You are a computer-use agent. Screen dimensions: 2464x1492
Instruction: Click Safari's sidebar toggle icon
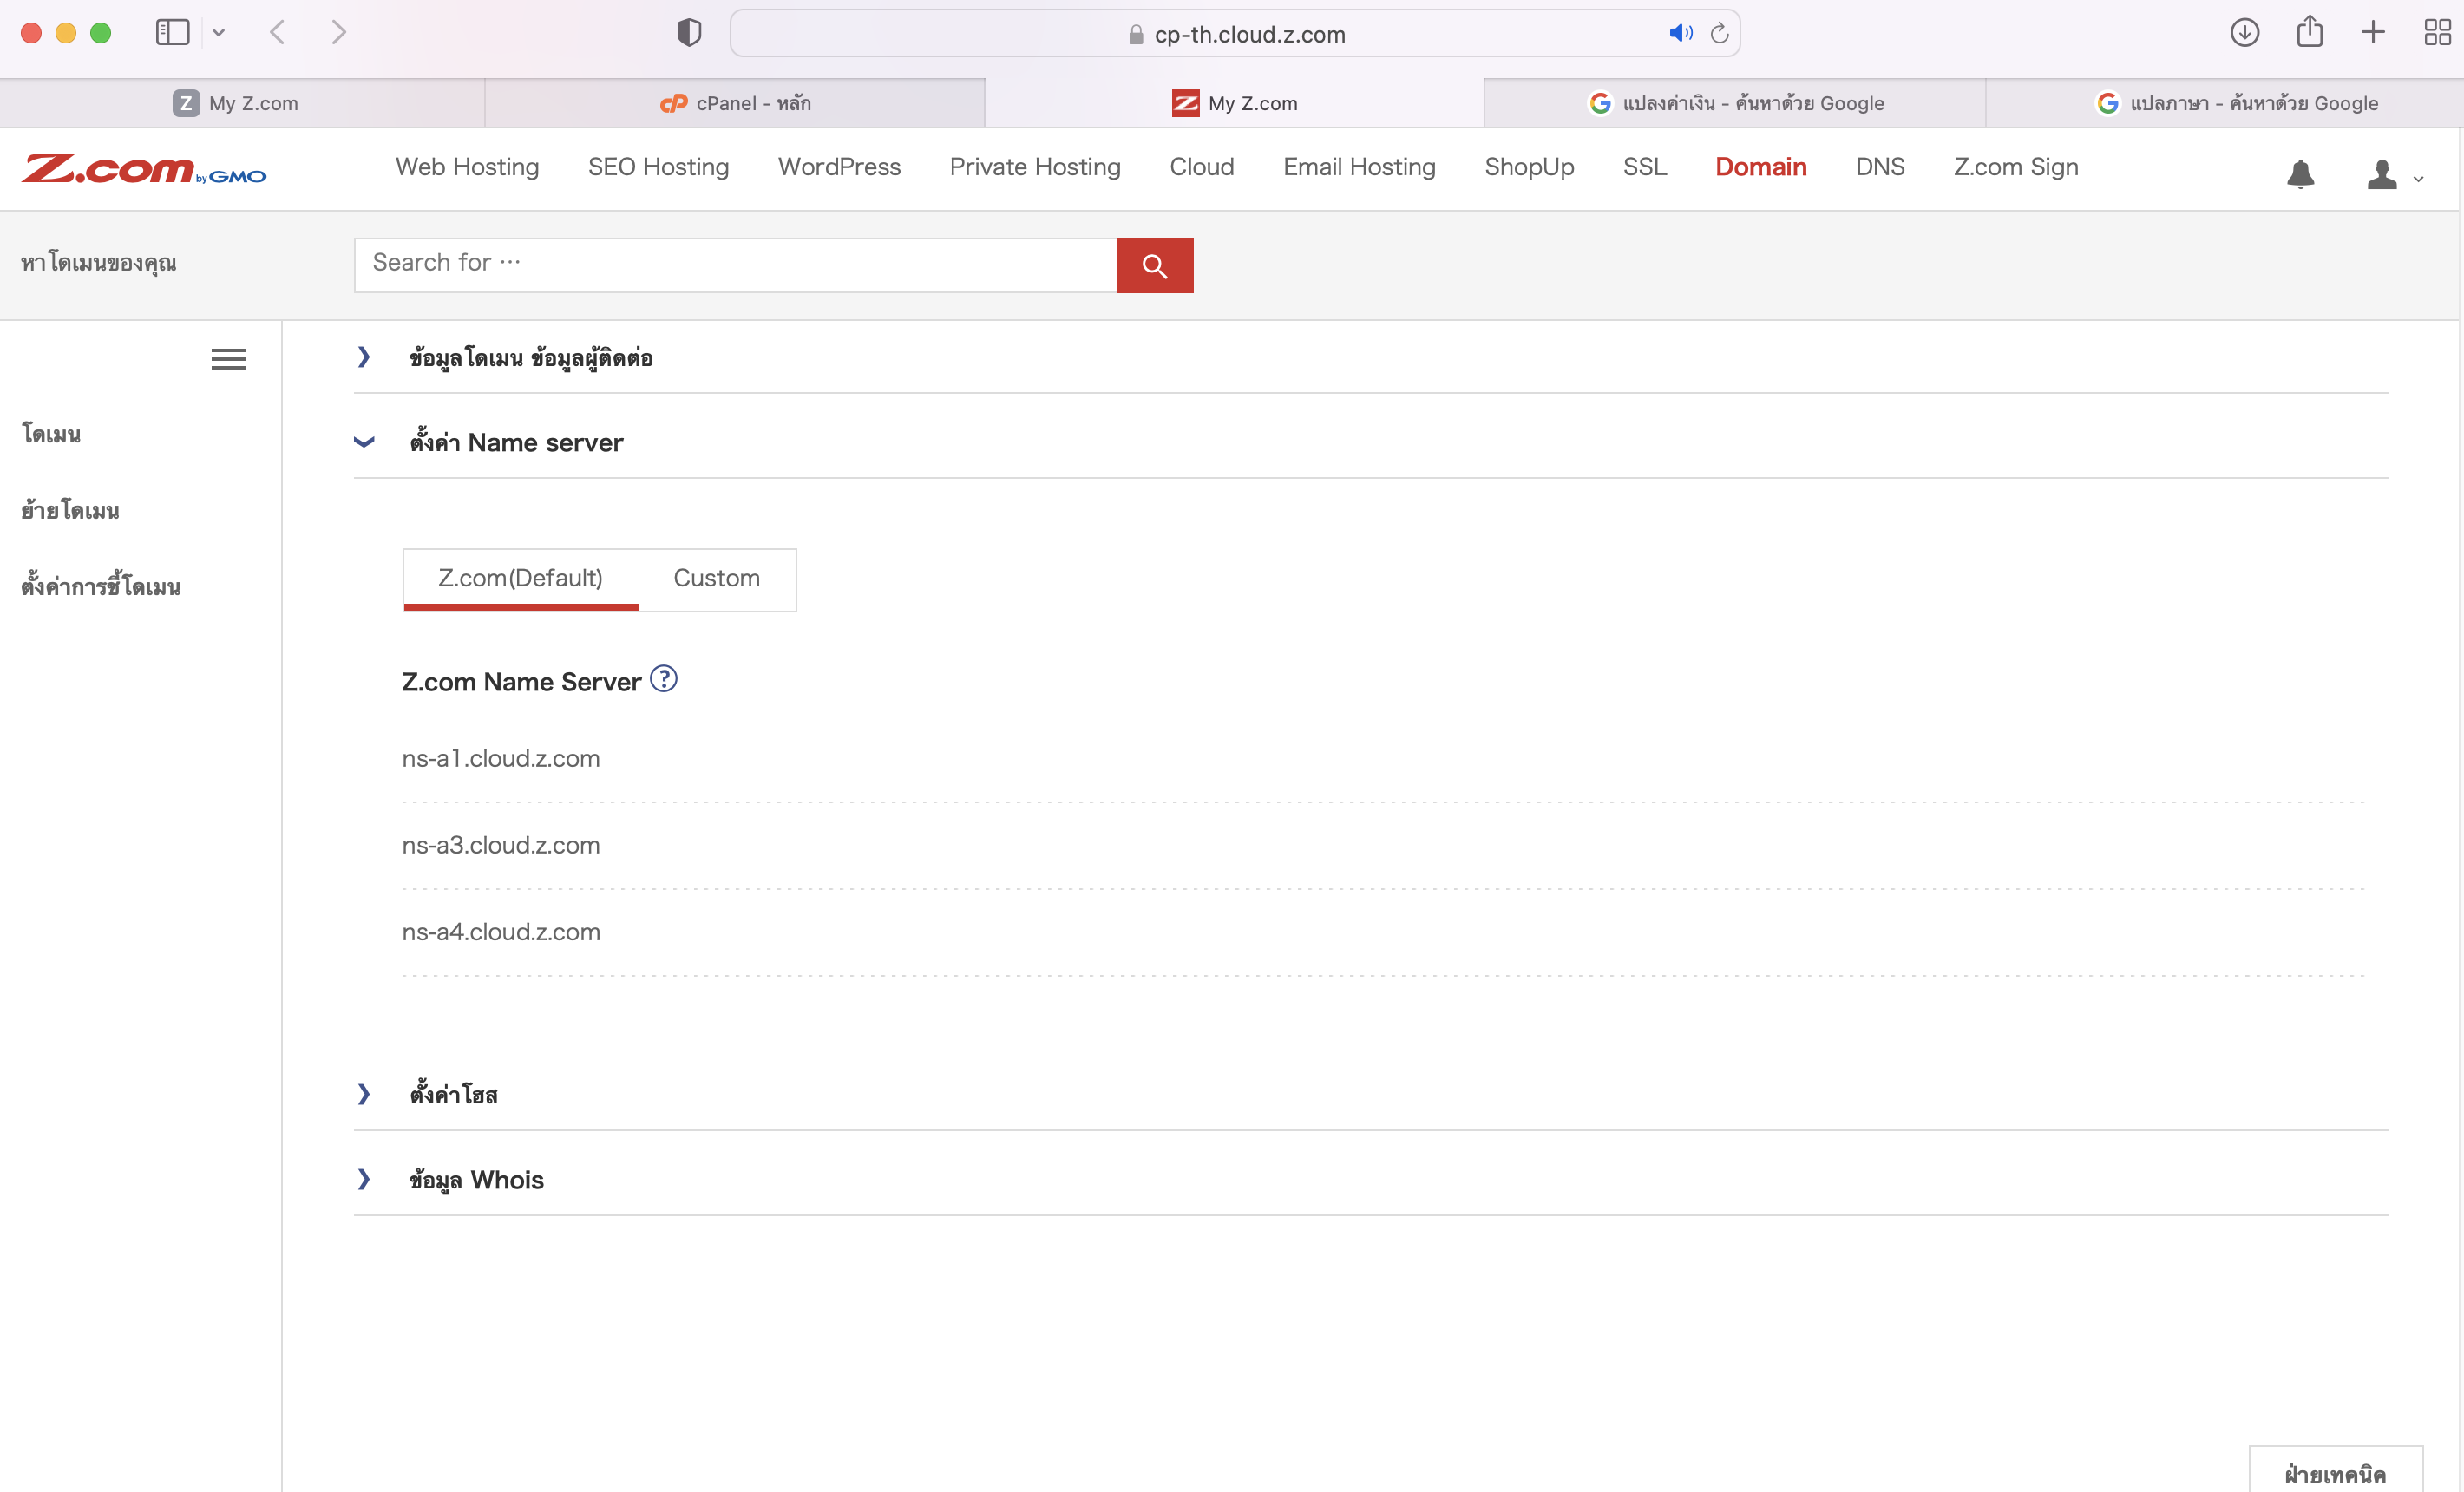[172, 33]
